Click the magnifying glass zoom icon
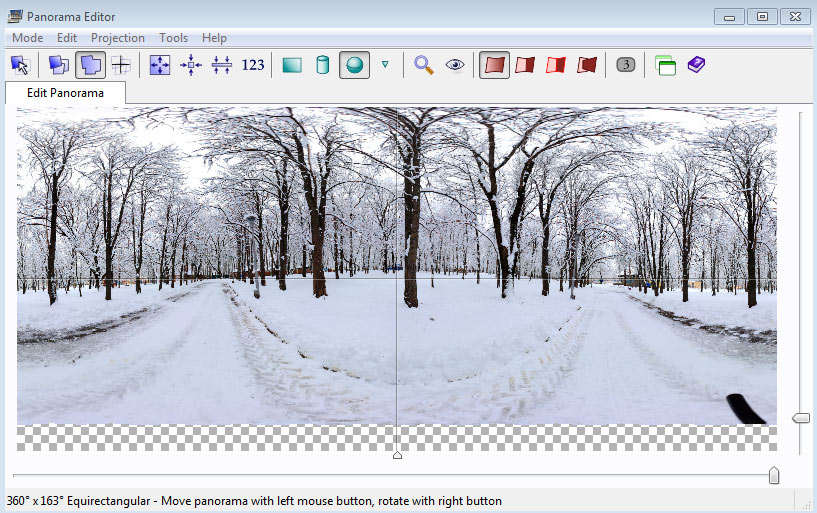817x513 pixels. 424,65
